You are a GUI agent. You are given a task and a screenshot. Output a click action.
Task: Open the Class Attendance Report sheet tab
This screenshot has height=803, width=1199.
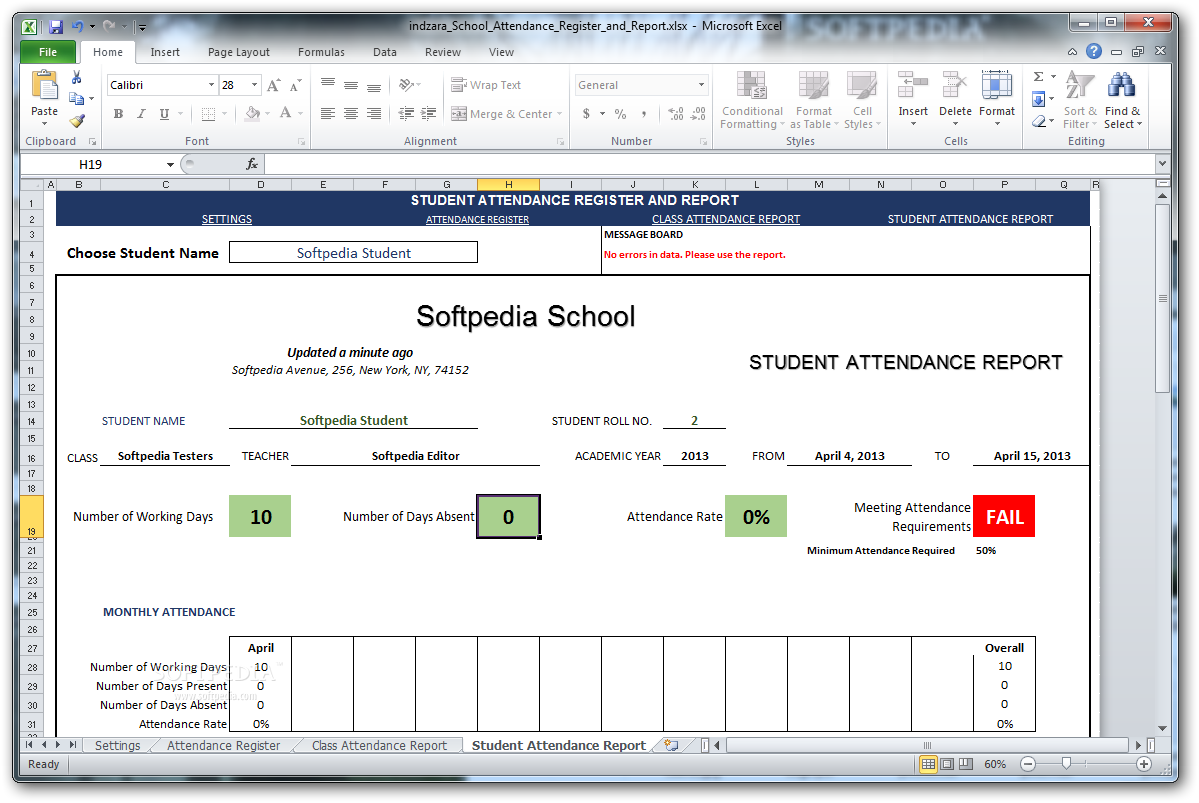pos(379,746)
